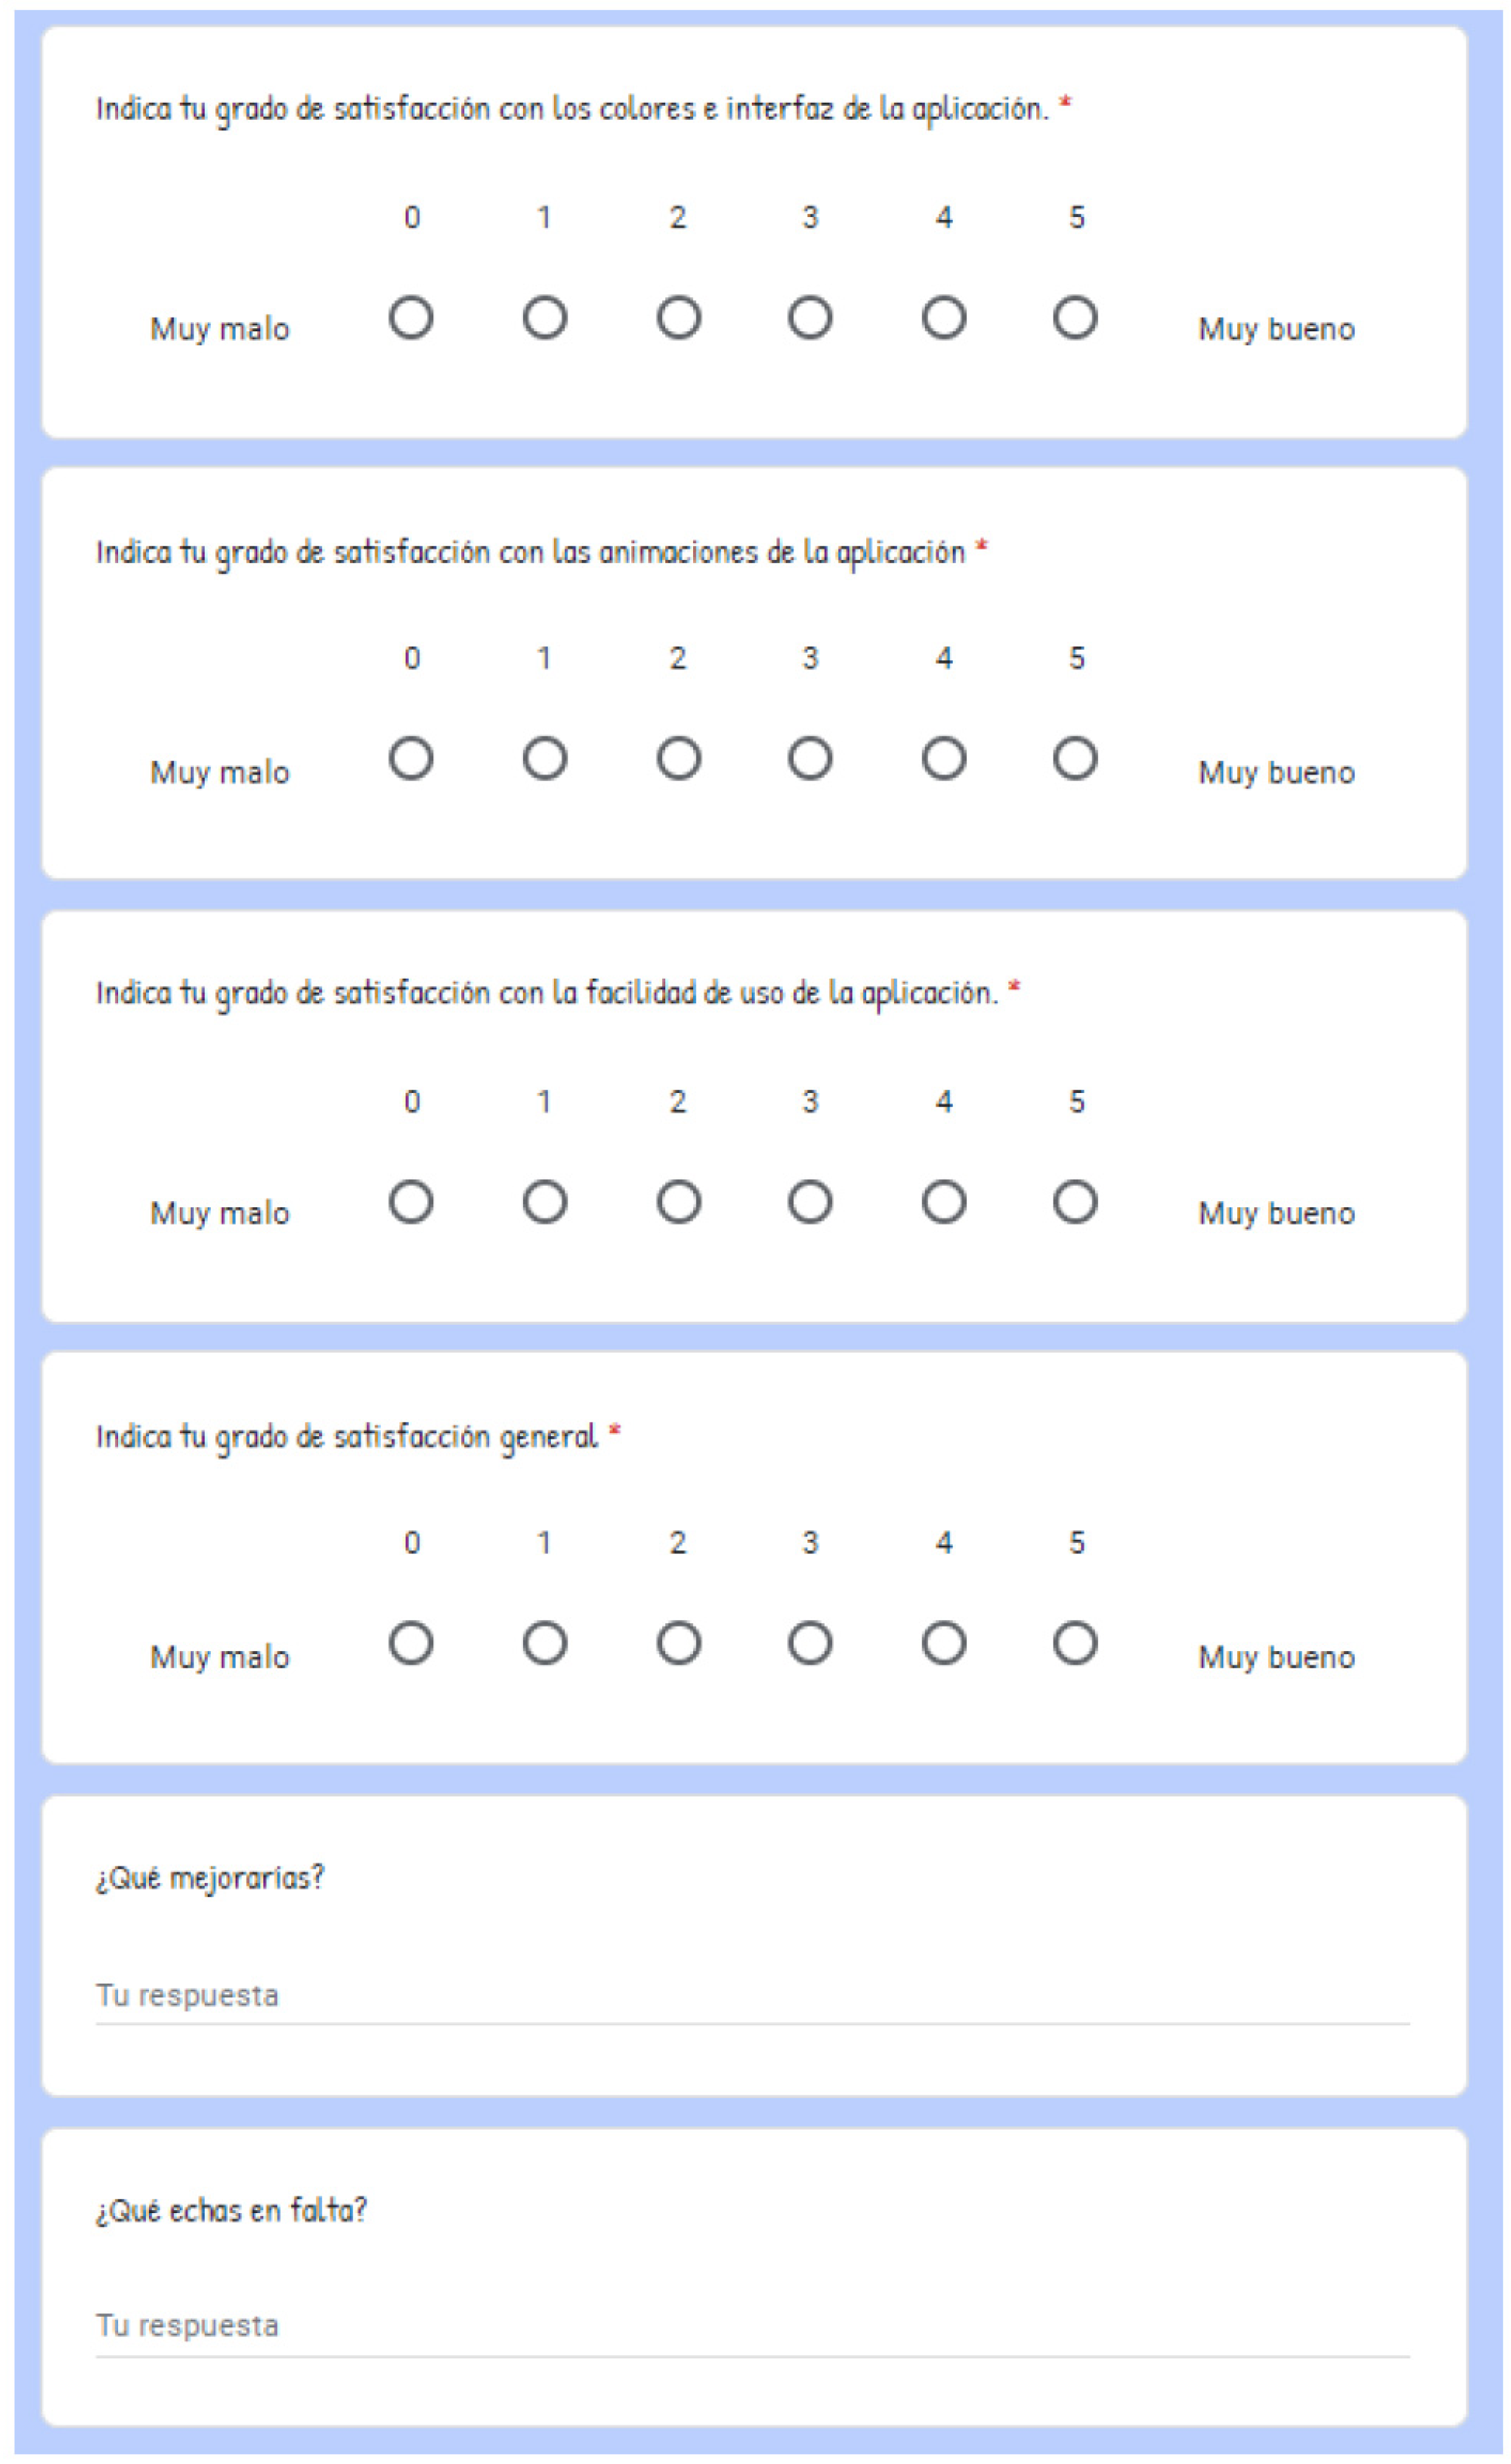Mark ease of use as 4
This screenshot has width=1511, height=2464.
point(944,1202)
